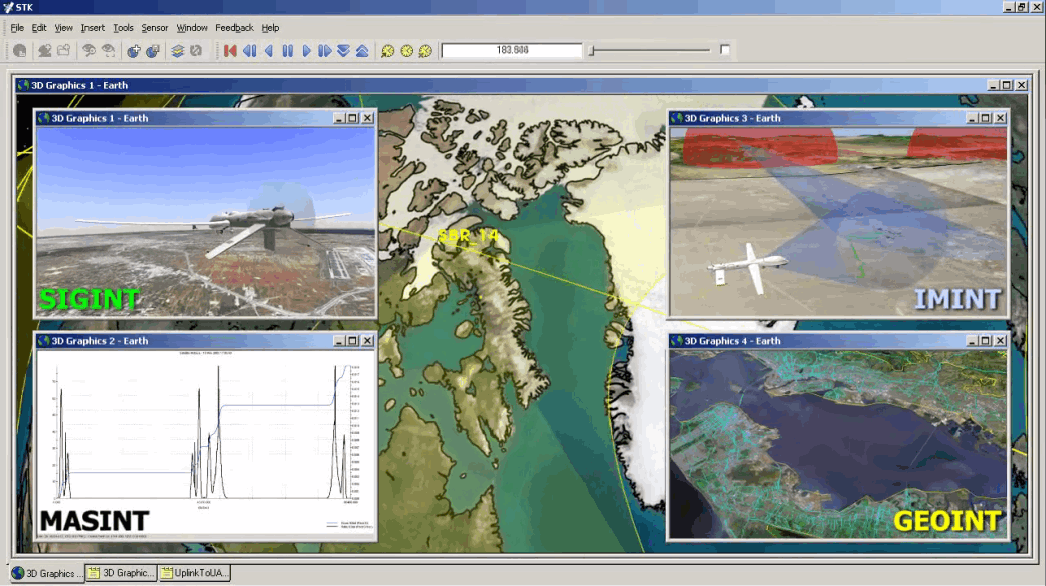Image resolution: width=1046 pixels, height=586 pixels.
Task: Open the View menu
Action: [63, 28]
